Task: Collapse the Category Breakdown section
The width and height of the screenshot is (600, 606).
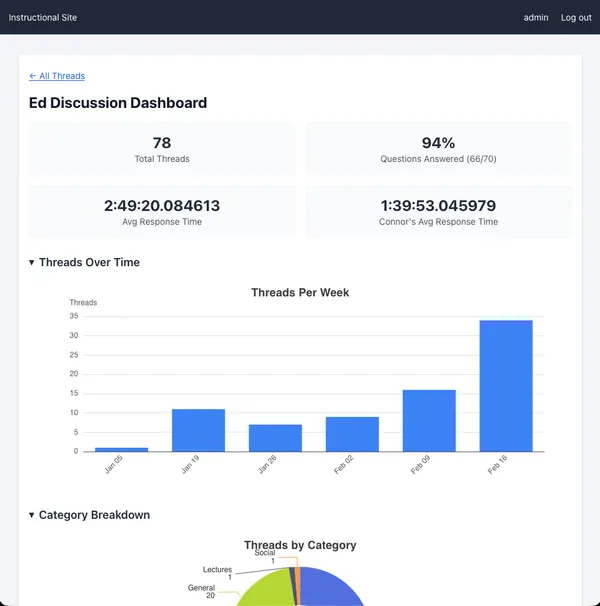Action: pos(89,515)
